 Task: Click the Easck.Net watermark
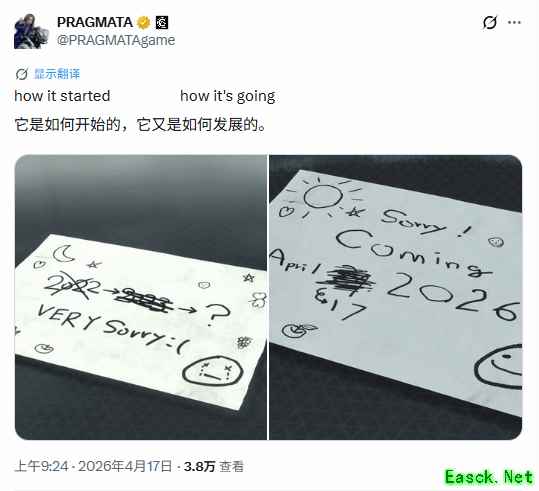(x=489, y=477)
